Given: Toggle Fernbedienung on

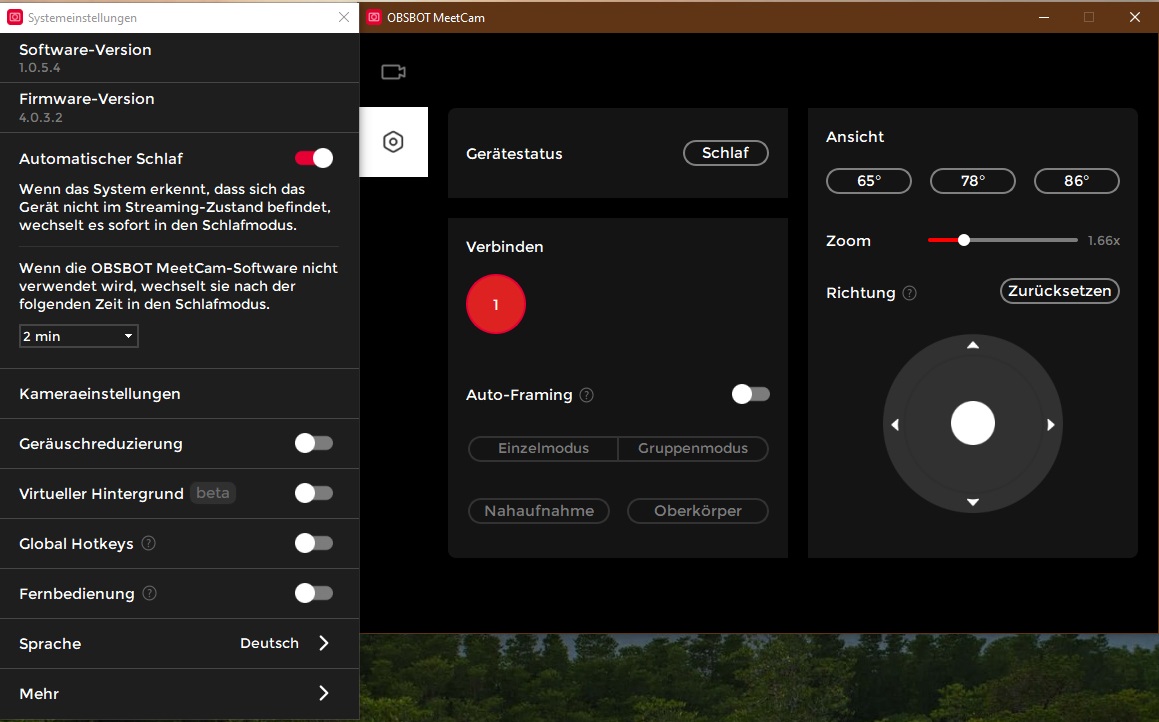Looking at the screenshot, I should coord(314,593).
